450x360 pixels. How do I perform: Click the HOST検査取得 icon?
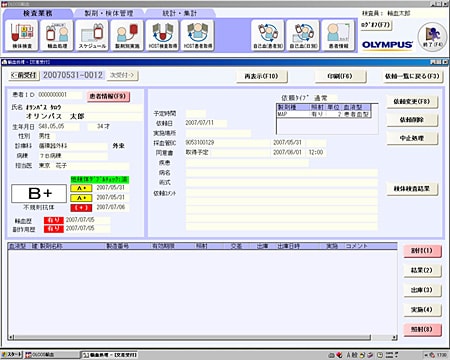pos(163,35)
